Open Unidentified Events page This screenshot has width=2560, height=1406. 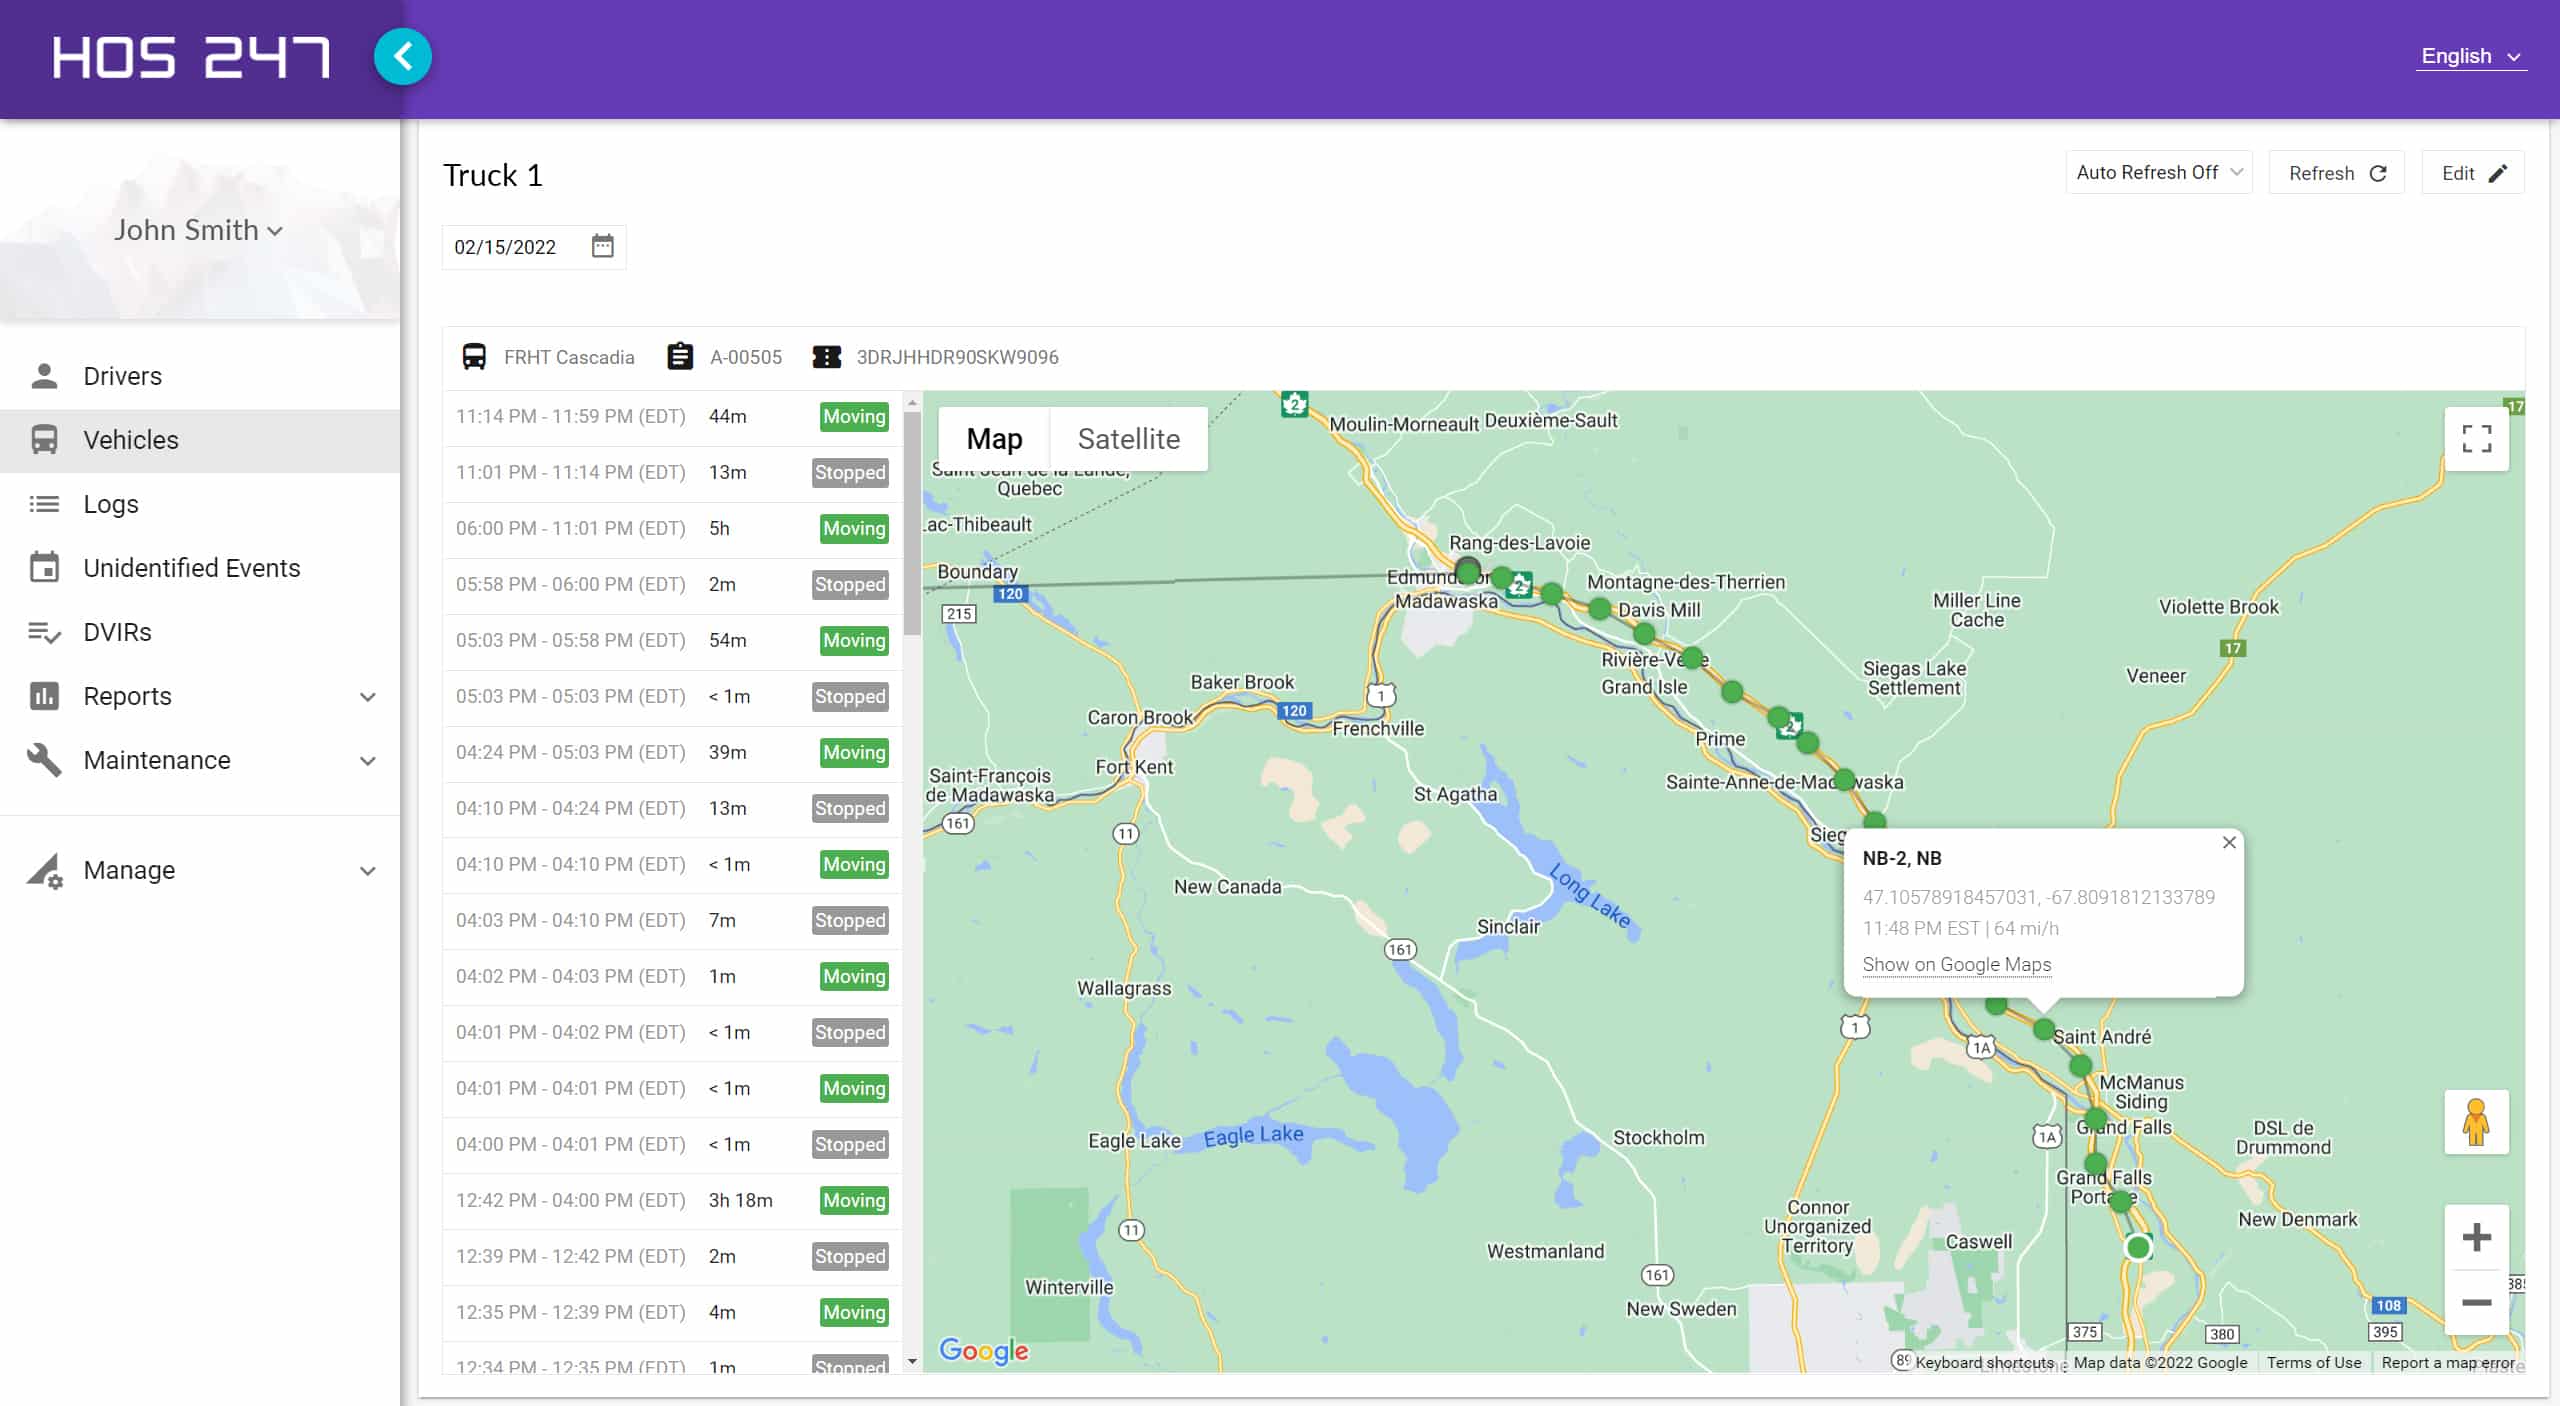200,568
